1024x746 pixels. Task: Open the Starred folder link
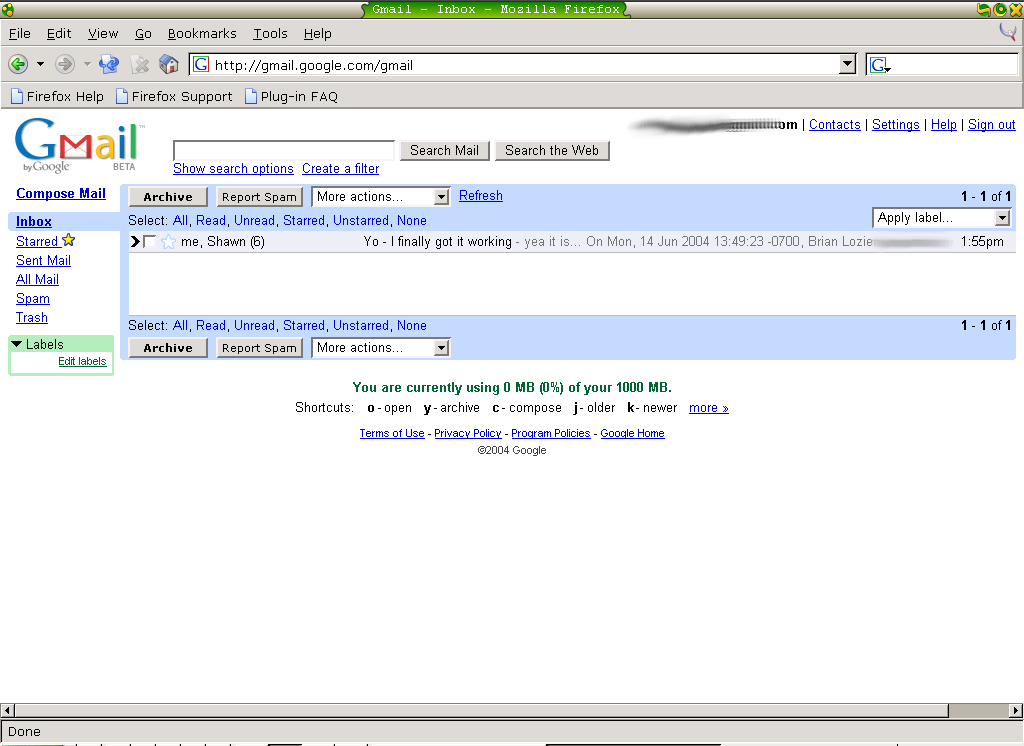37,241
